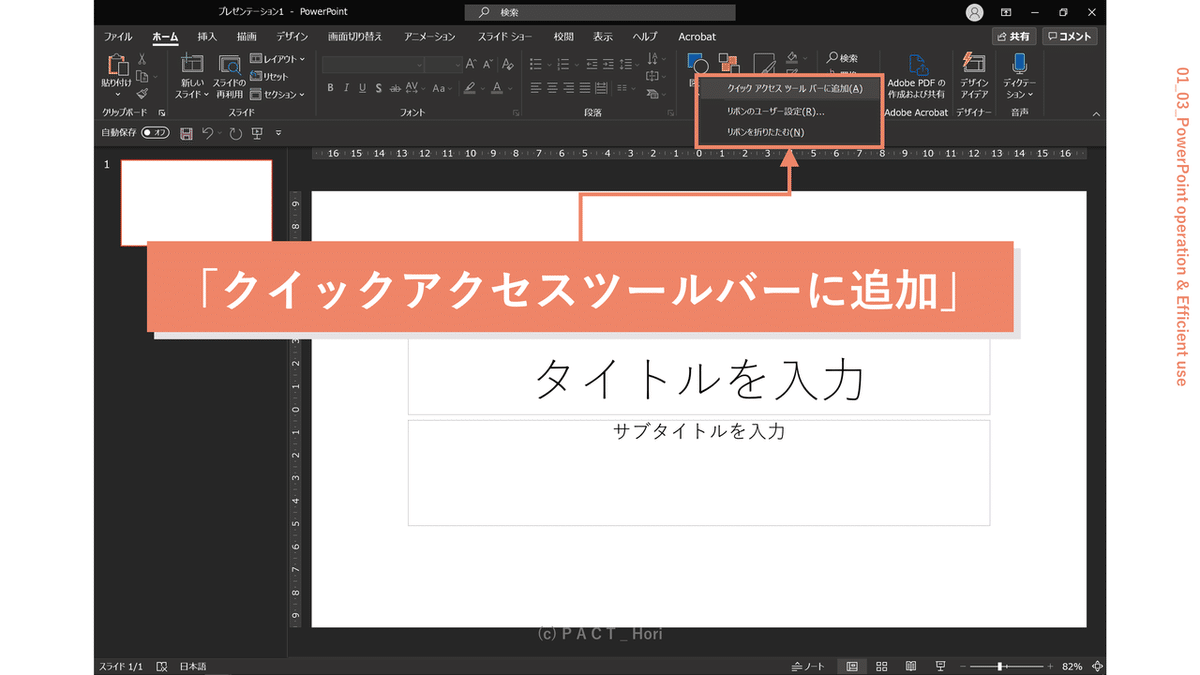Align text left

click(536, 88)
